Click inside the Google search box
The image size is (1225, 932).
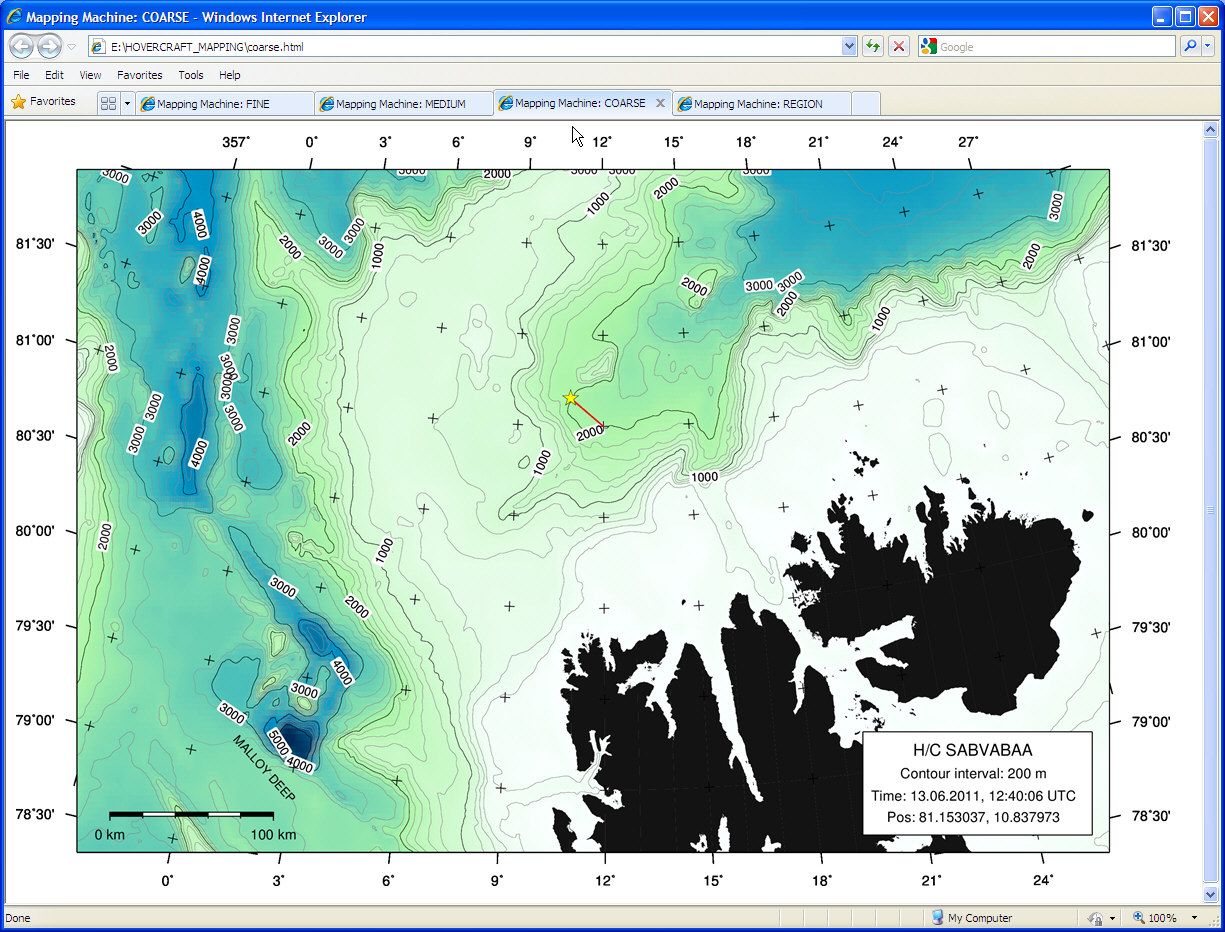pyautogui.click(x=1050, y=46)
